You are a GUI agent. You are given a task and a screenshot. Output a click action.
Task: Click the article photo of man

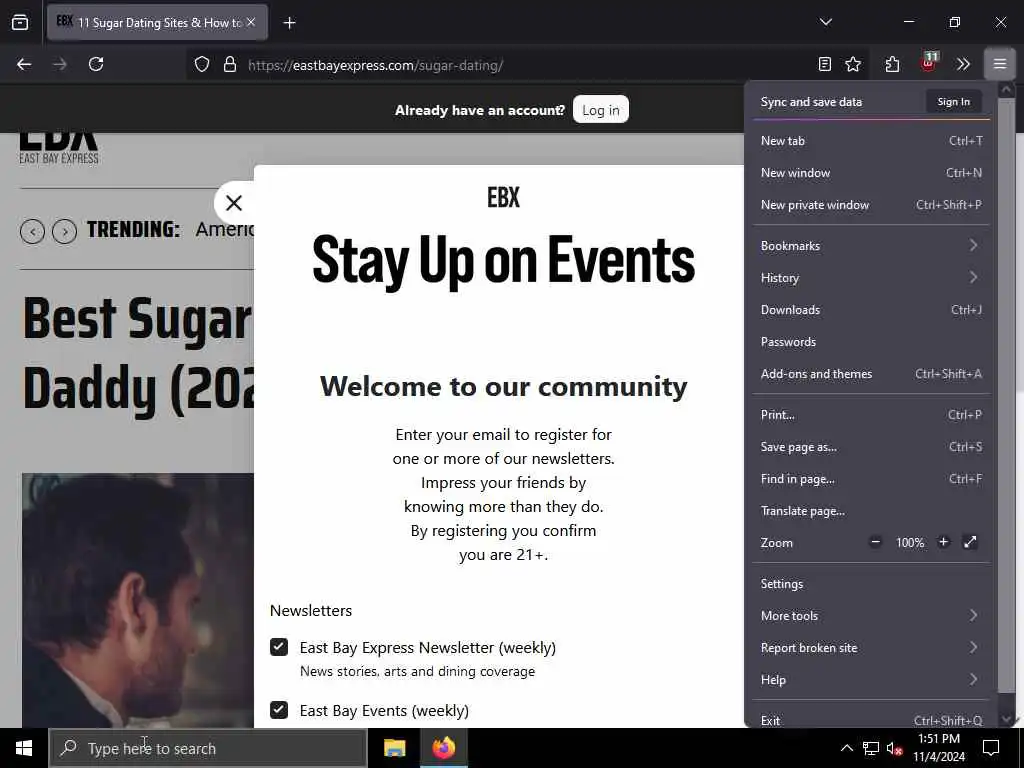pyautogui.click(x=138, y=600)
